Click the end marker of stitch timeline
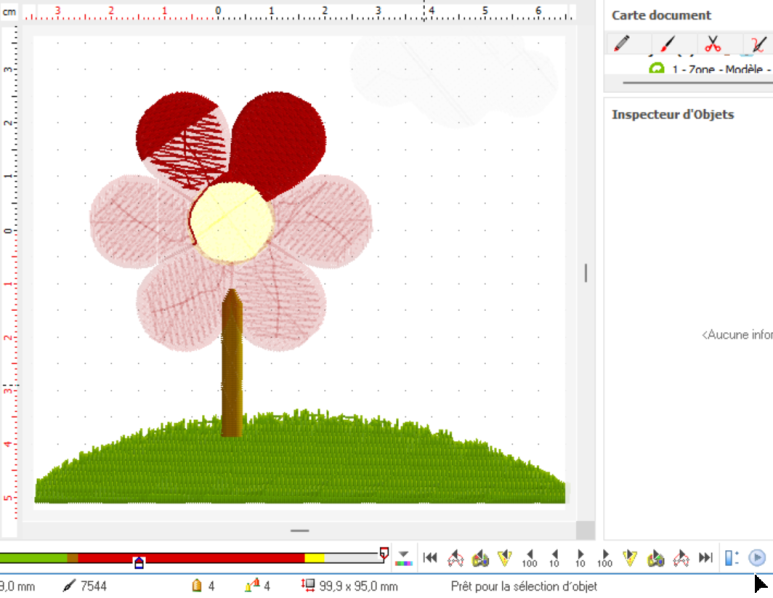This screenshot has width=773, height=598. (384, 553)
